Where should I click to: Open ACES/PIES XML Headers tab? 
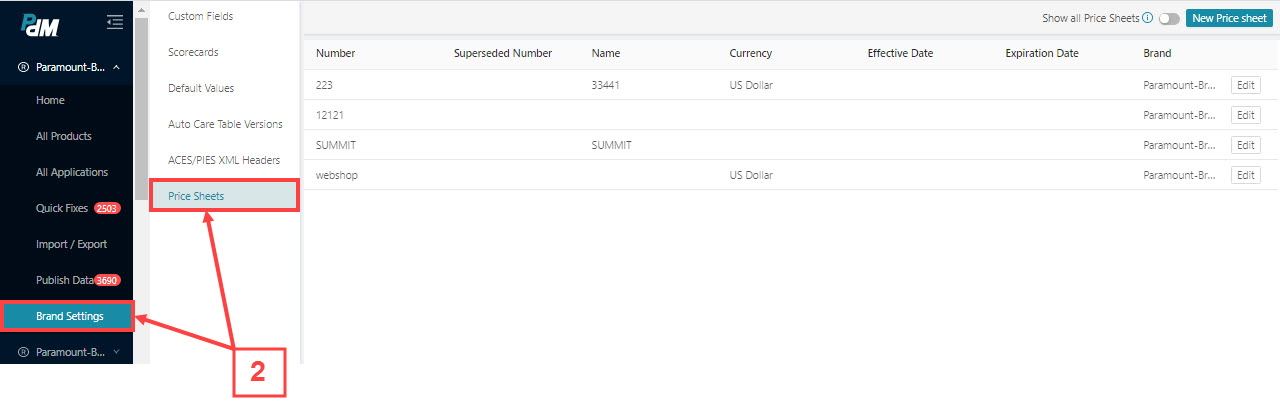(x=224, y=160)
